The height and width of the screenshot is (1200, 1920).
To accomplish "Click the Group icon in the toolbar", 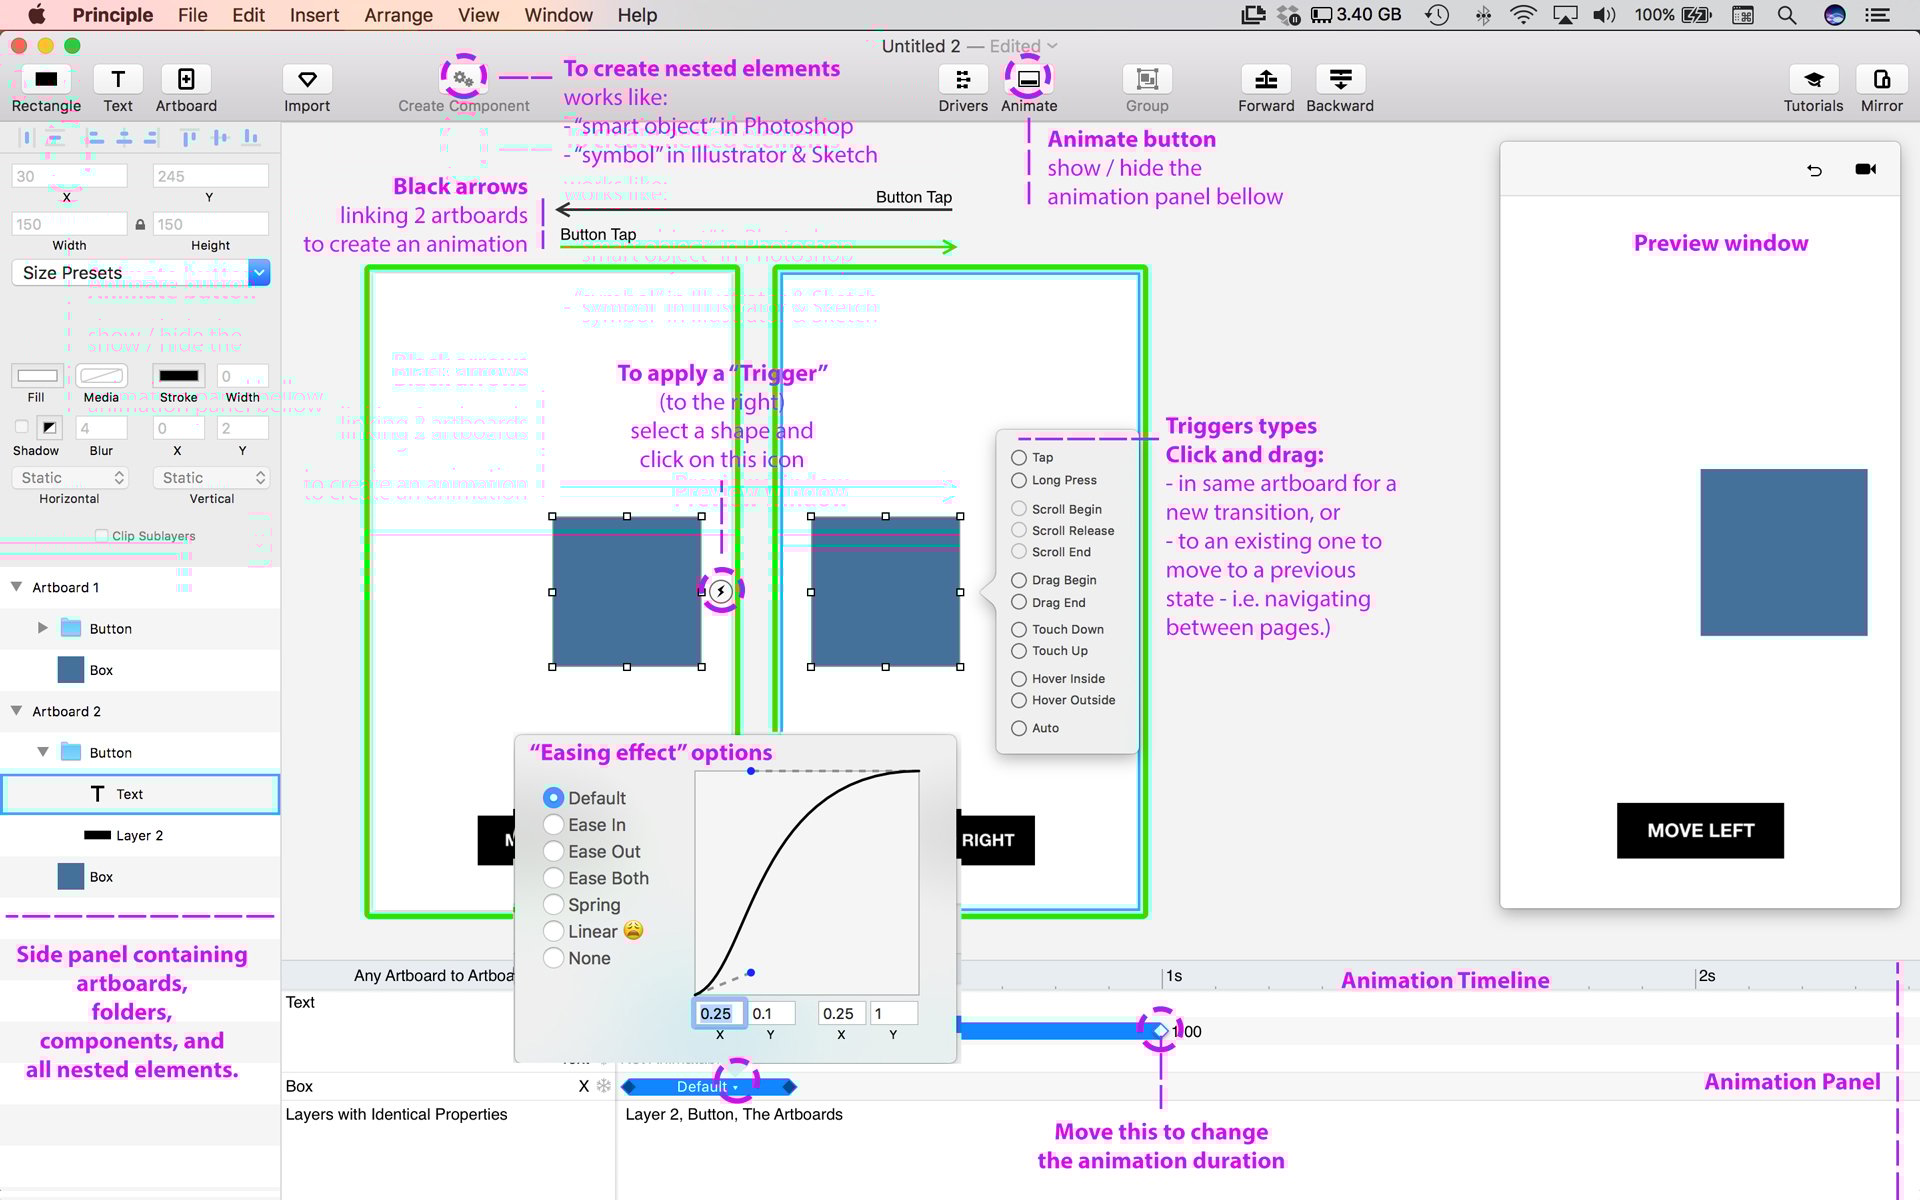I will tap(1146, 80).
